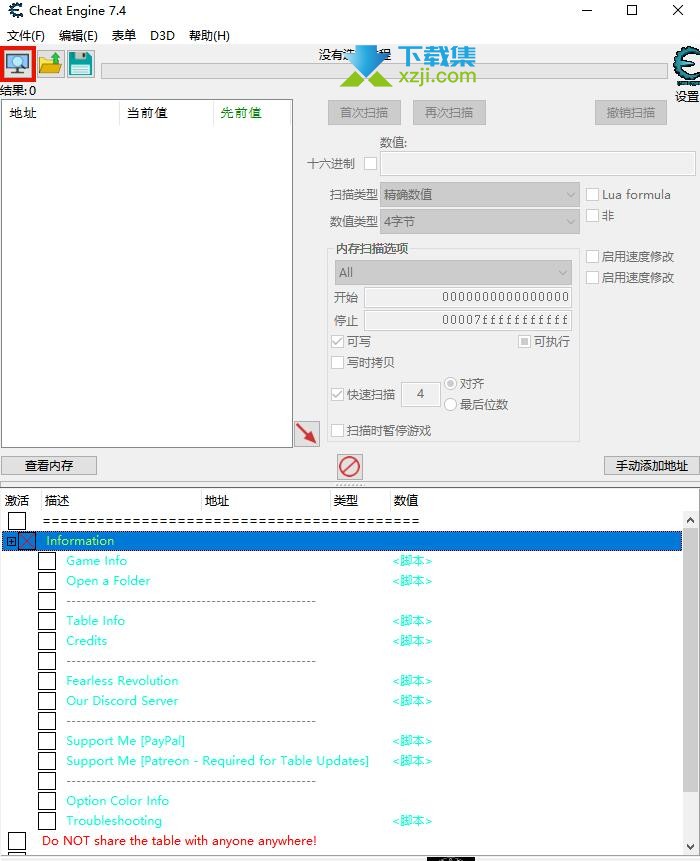
Task: Select the 对齐 alignment radio button
Action: coord(450,383)
